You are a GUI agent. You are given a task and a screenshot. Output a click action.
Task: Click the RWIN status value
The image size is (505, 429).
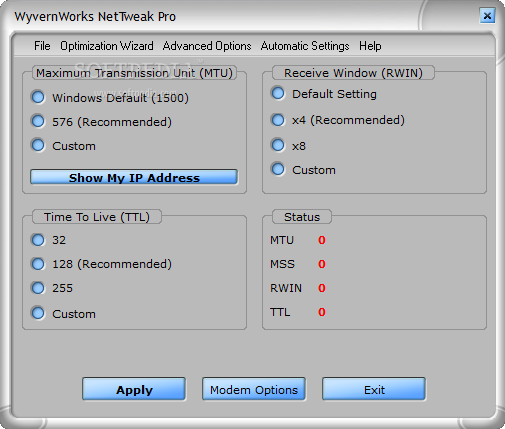(x=322, y=288)
